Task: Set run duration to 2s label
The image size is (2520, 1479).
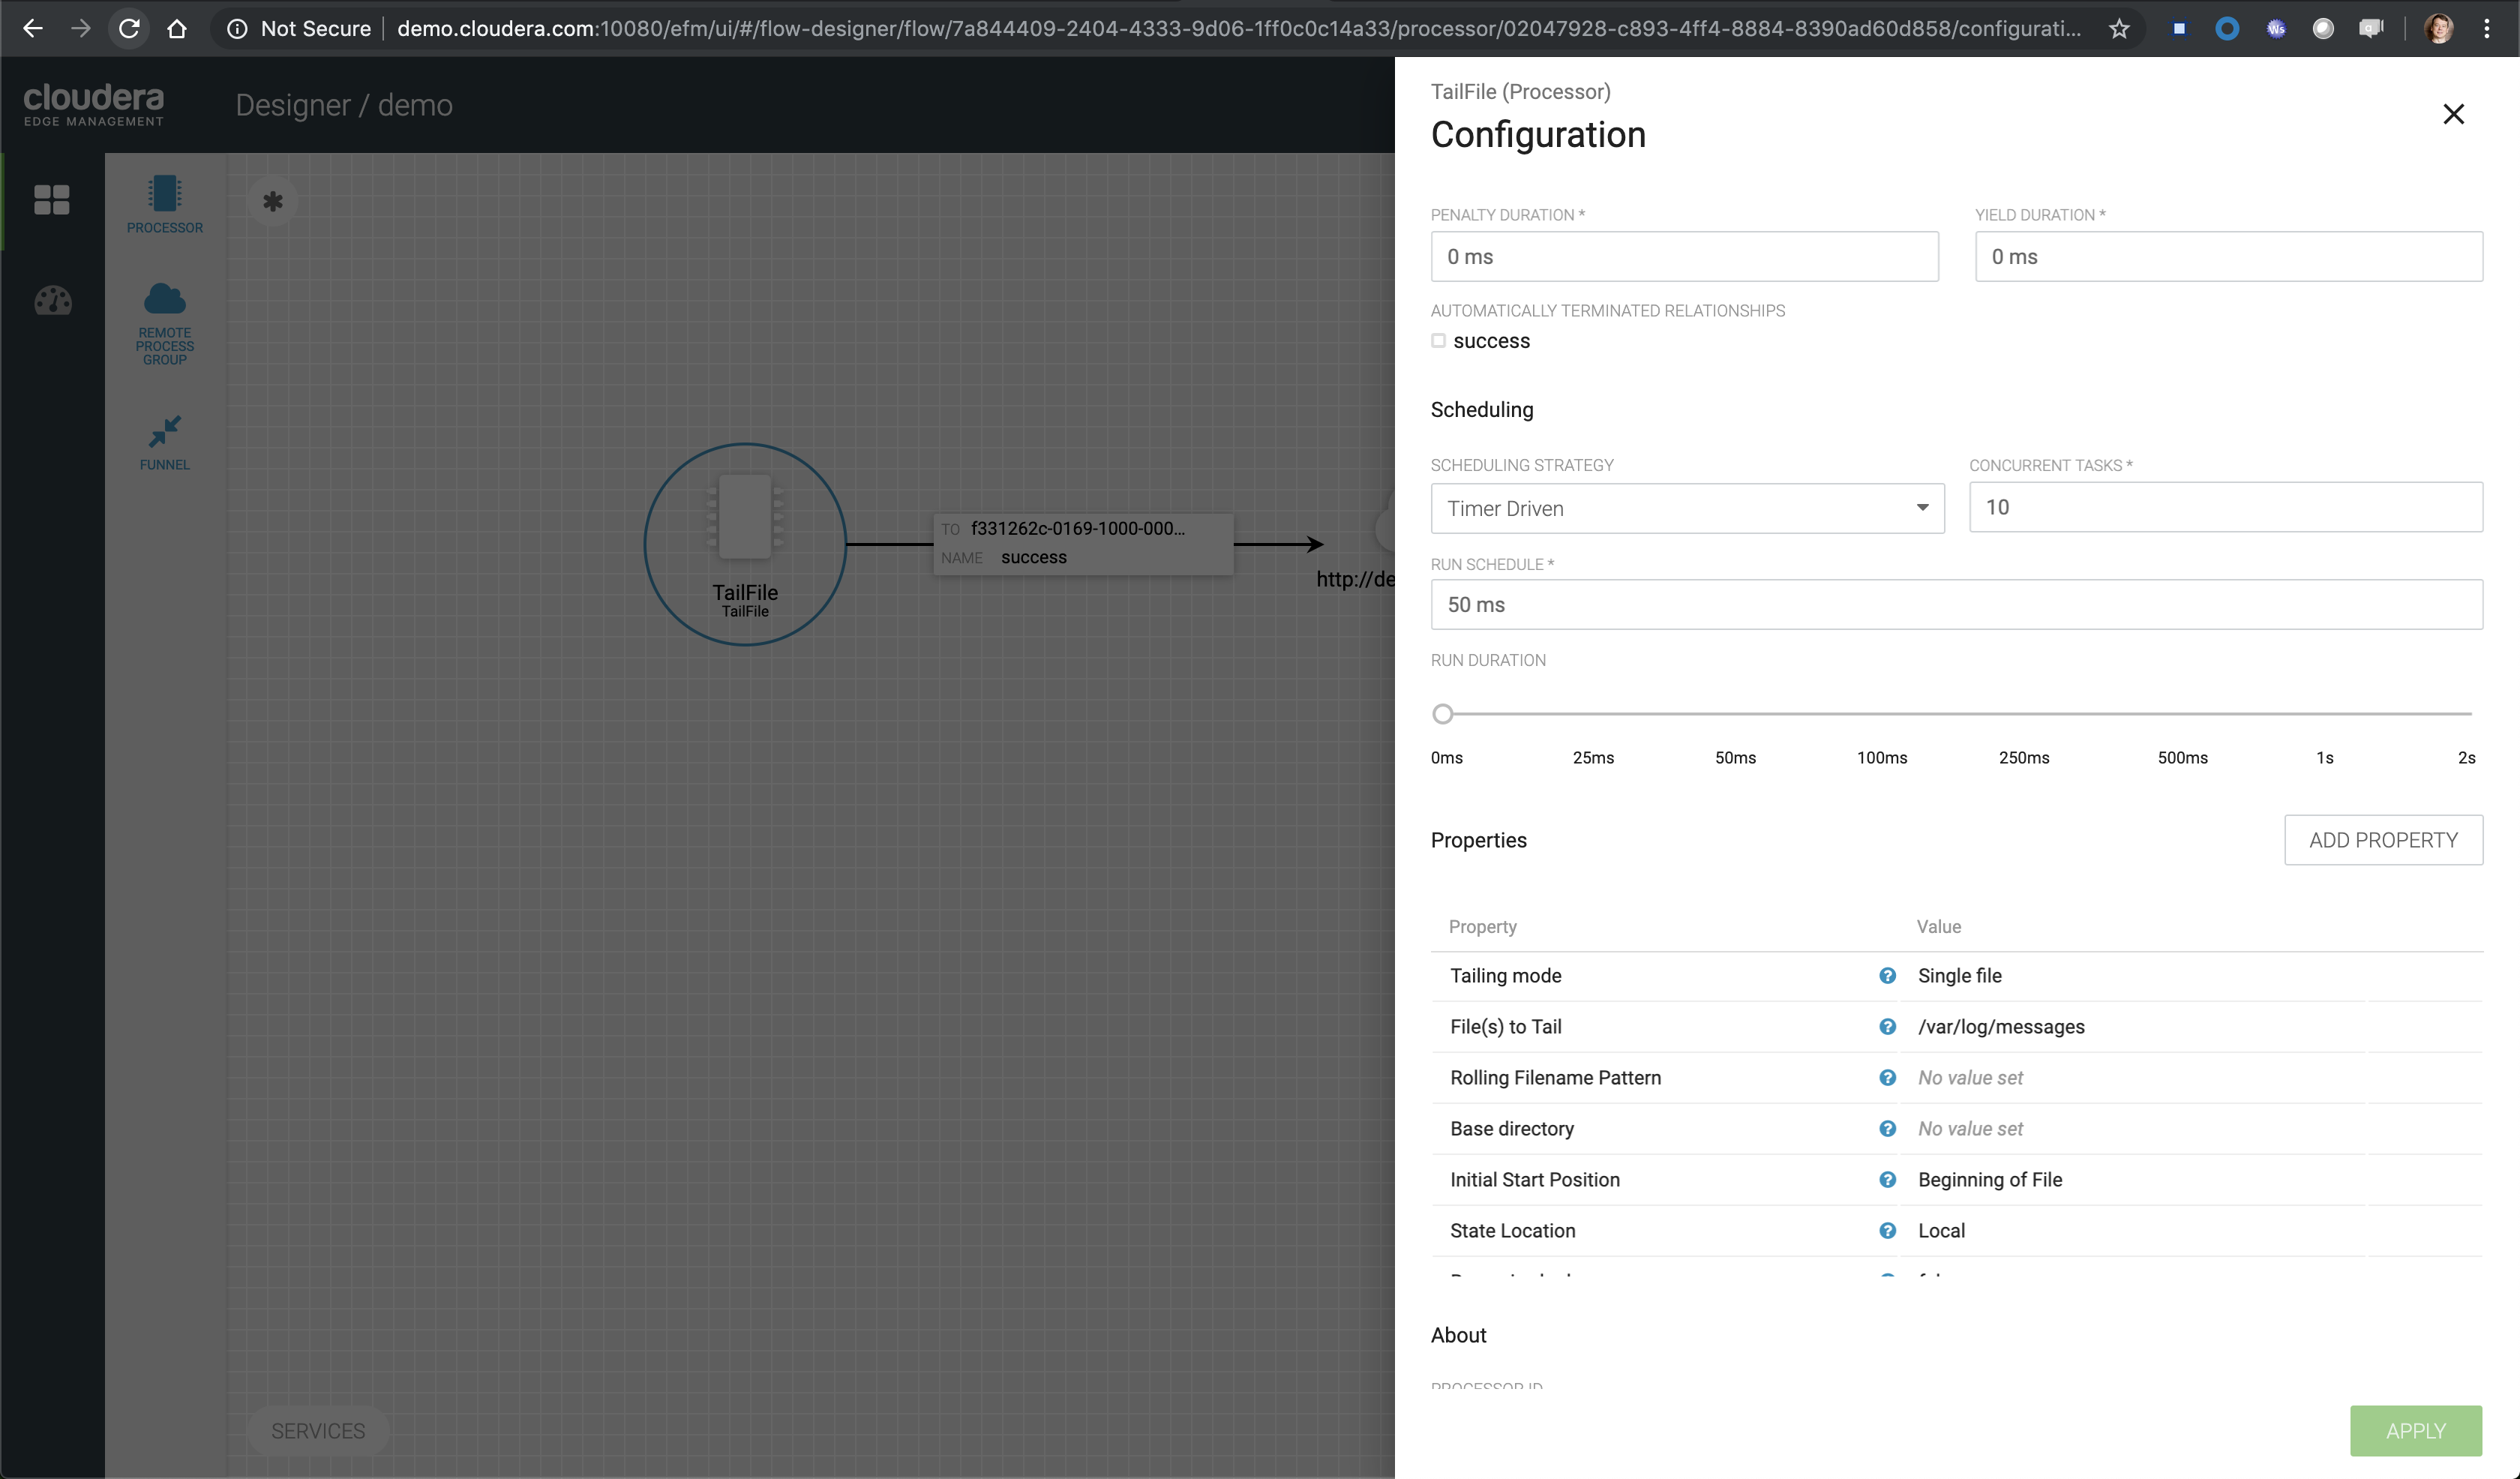Action: [2466, 758]
